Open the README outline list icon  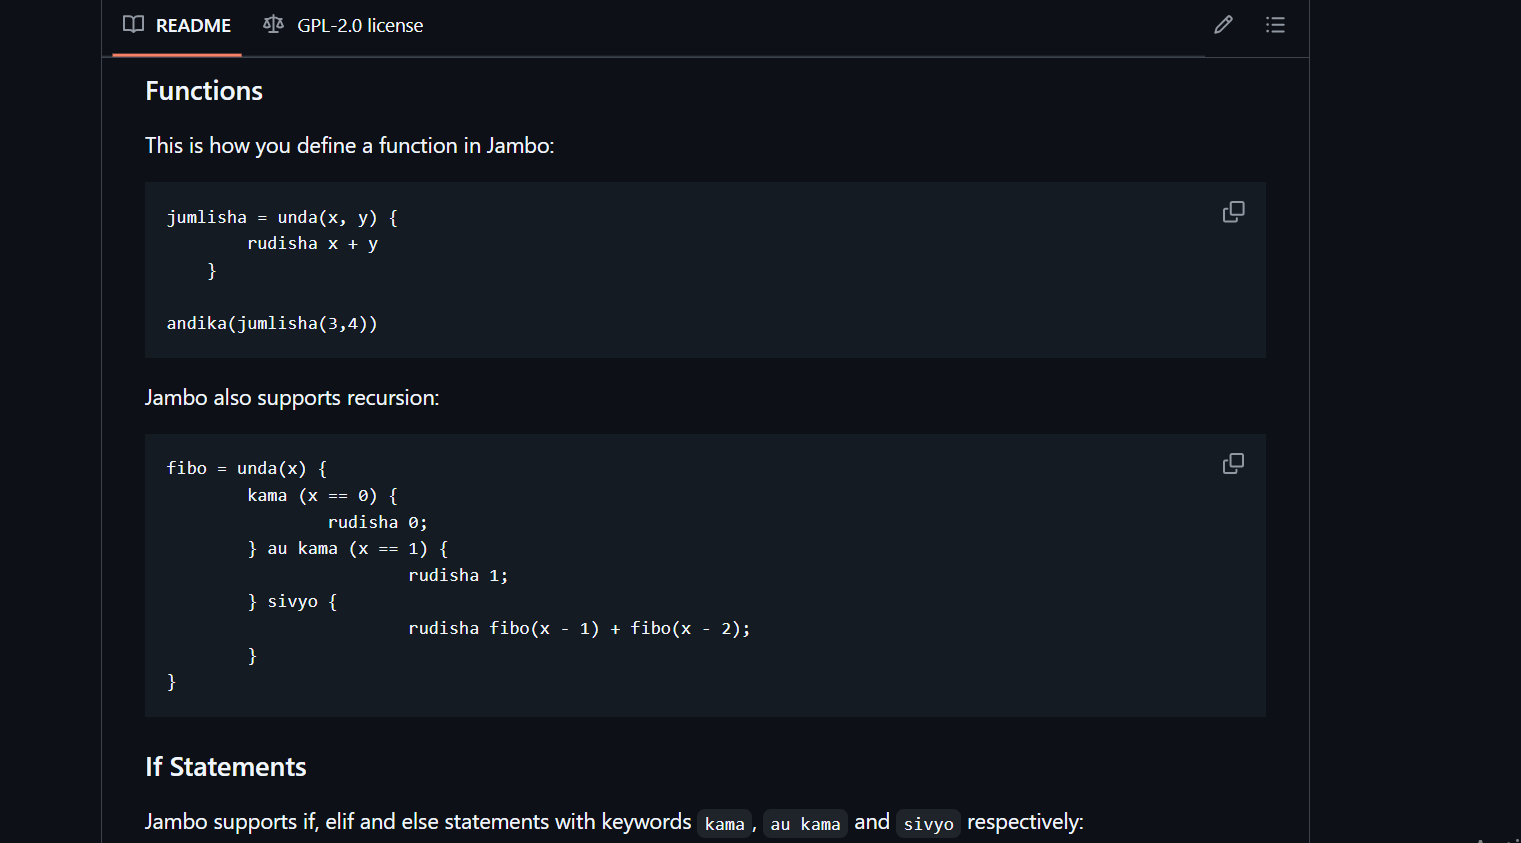(x=1275, y=25)
